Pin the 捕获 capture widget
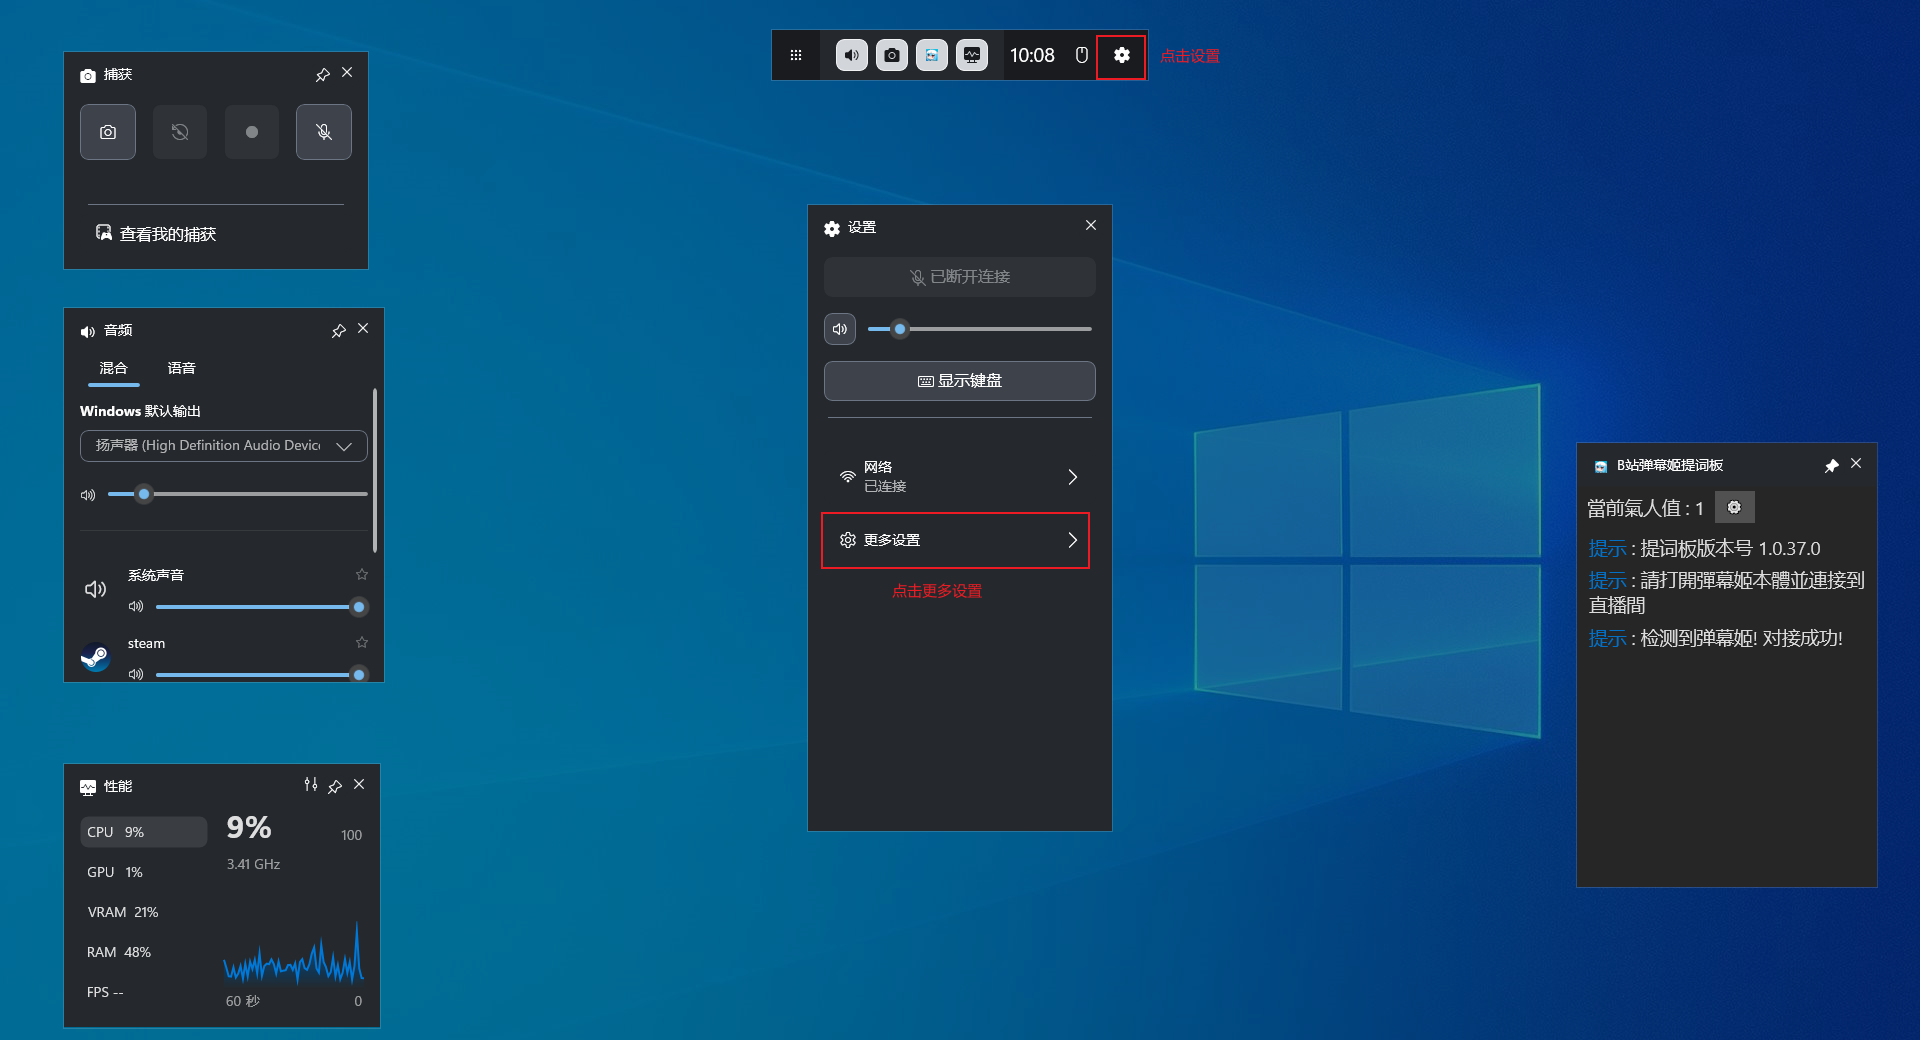 (322, 75)
